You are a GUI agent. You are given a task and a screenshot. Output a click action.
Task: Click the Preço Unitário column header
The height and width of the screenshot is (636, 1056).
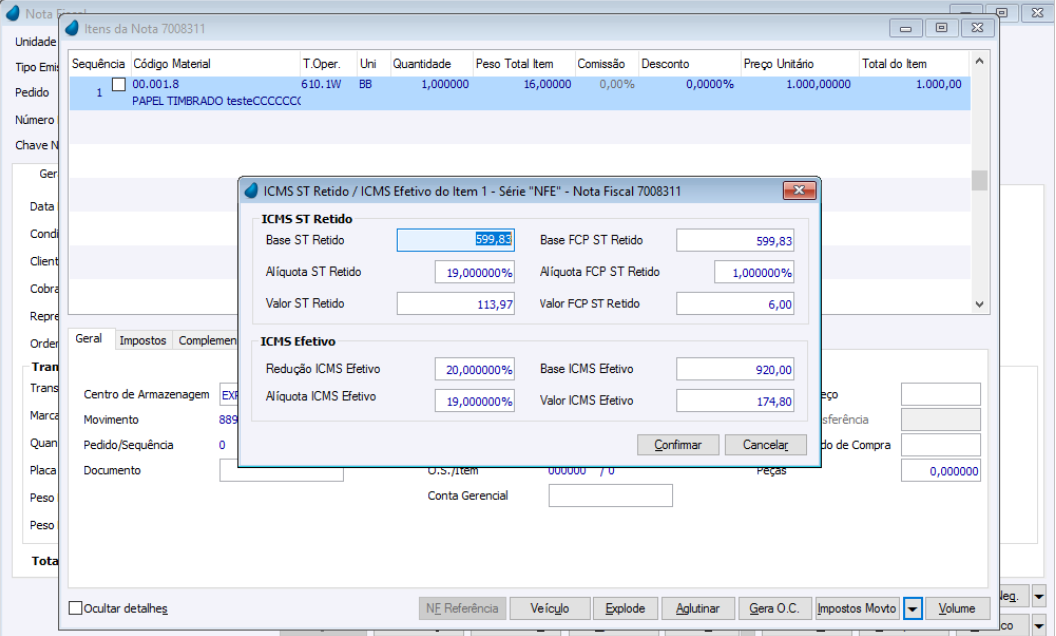click(799, 63)
